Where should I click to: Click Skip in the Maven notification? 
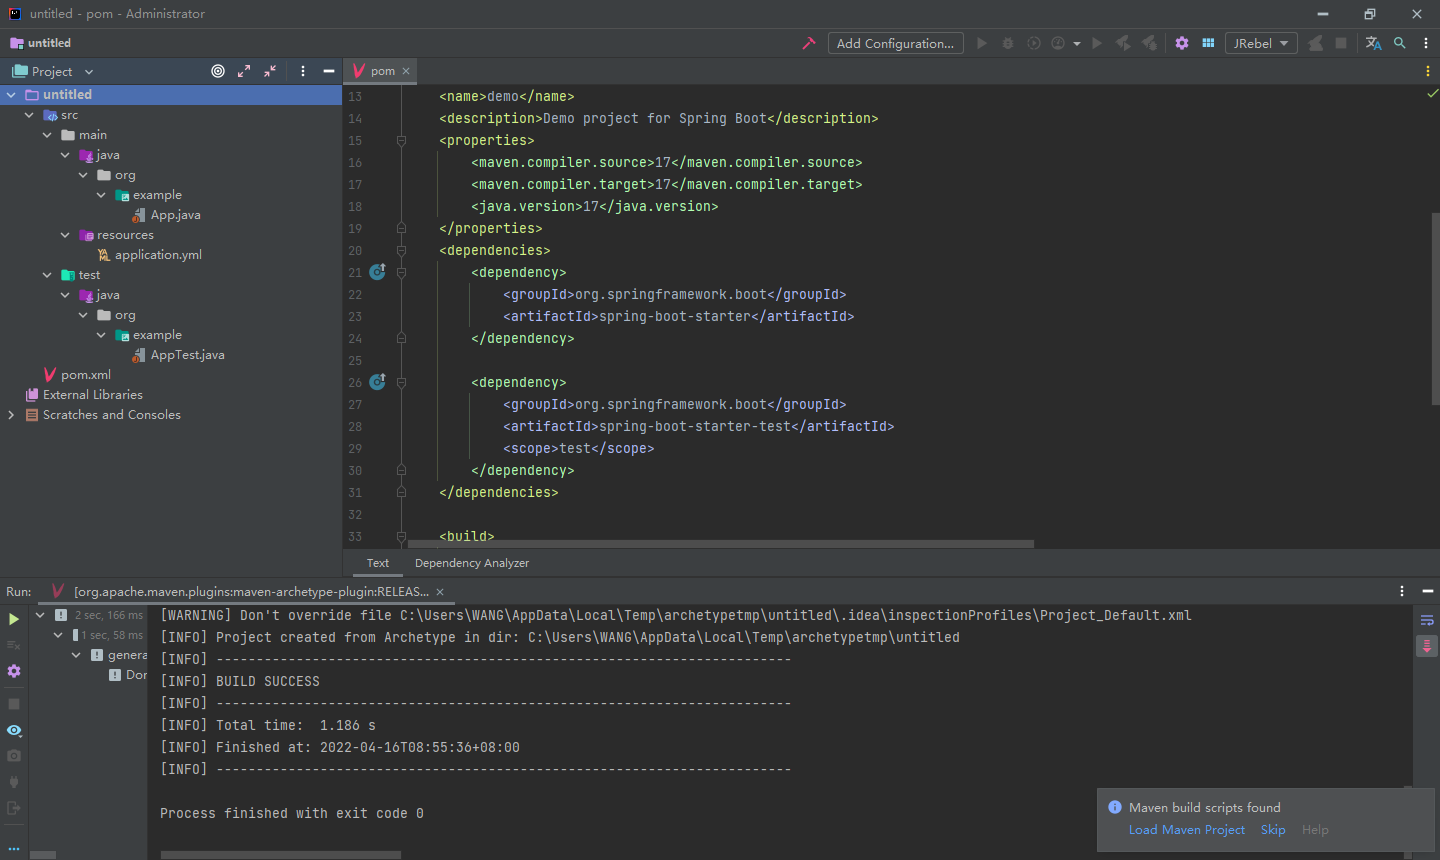[1273, 830]
